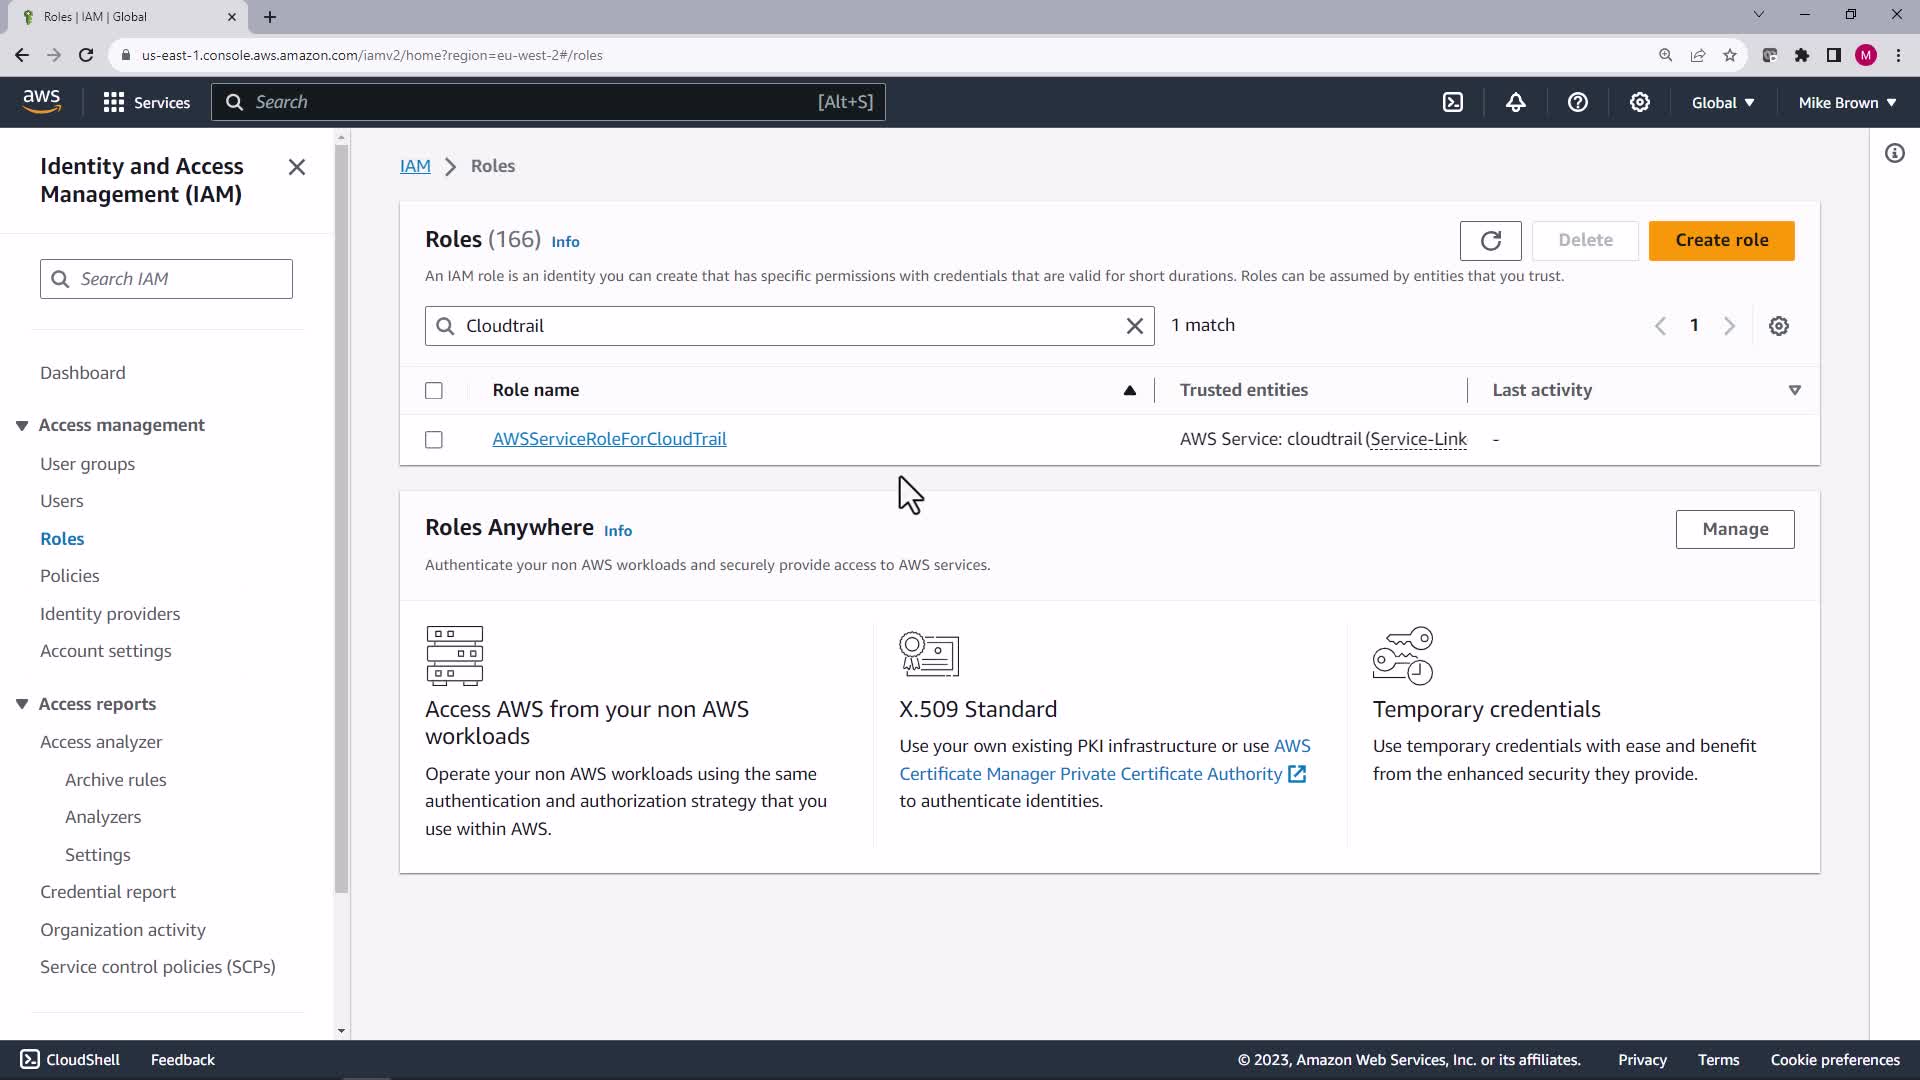This screenshot has width=1920, height=1080.
Task: Sort the table by the Role name column
Action: 536,390
